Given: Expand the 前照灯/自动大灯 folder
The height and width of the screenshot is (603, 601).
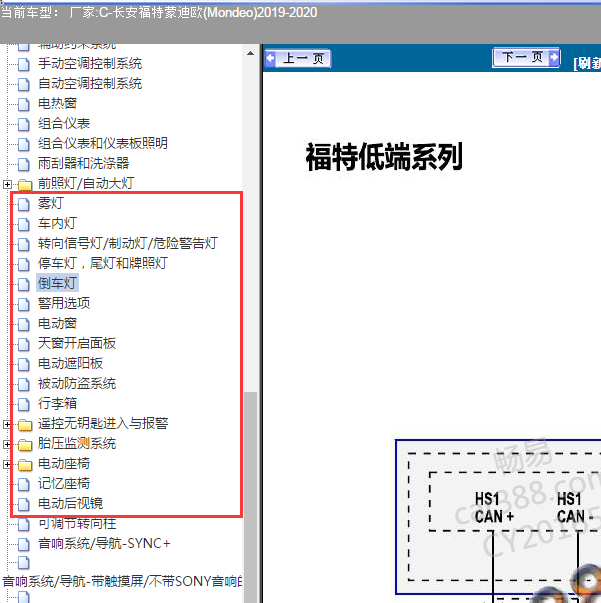Looking at the screenshot, I should [7, 184].
